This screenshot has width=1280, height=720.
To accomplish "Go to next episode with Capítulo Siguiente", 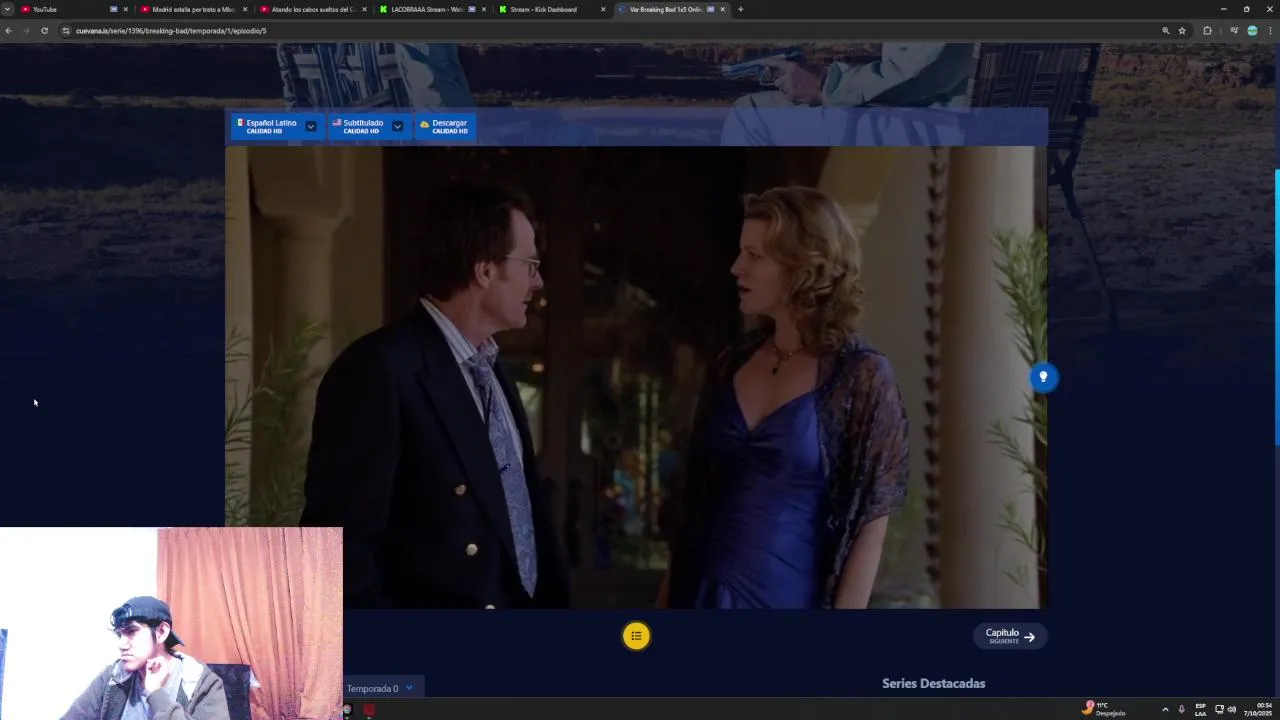I will tap(1010, 636).
